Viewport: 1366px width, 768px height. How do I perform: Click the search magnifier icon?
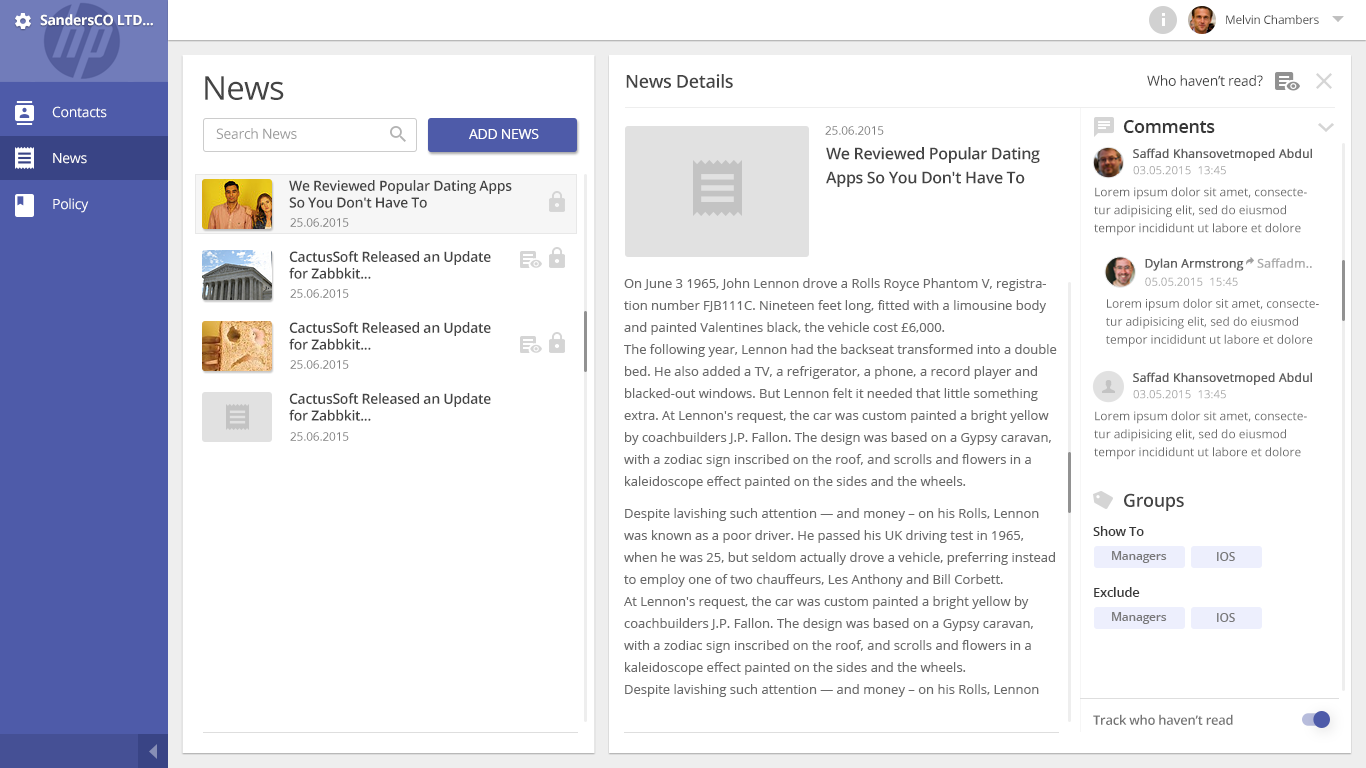tap(398, 134)
